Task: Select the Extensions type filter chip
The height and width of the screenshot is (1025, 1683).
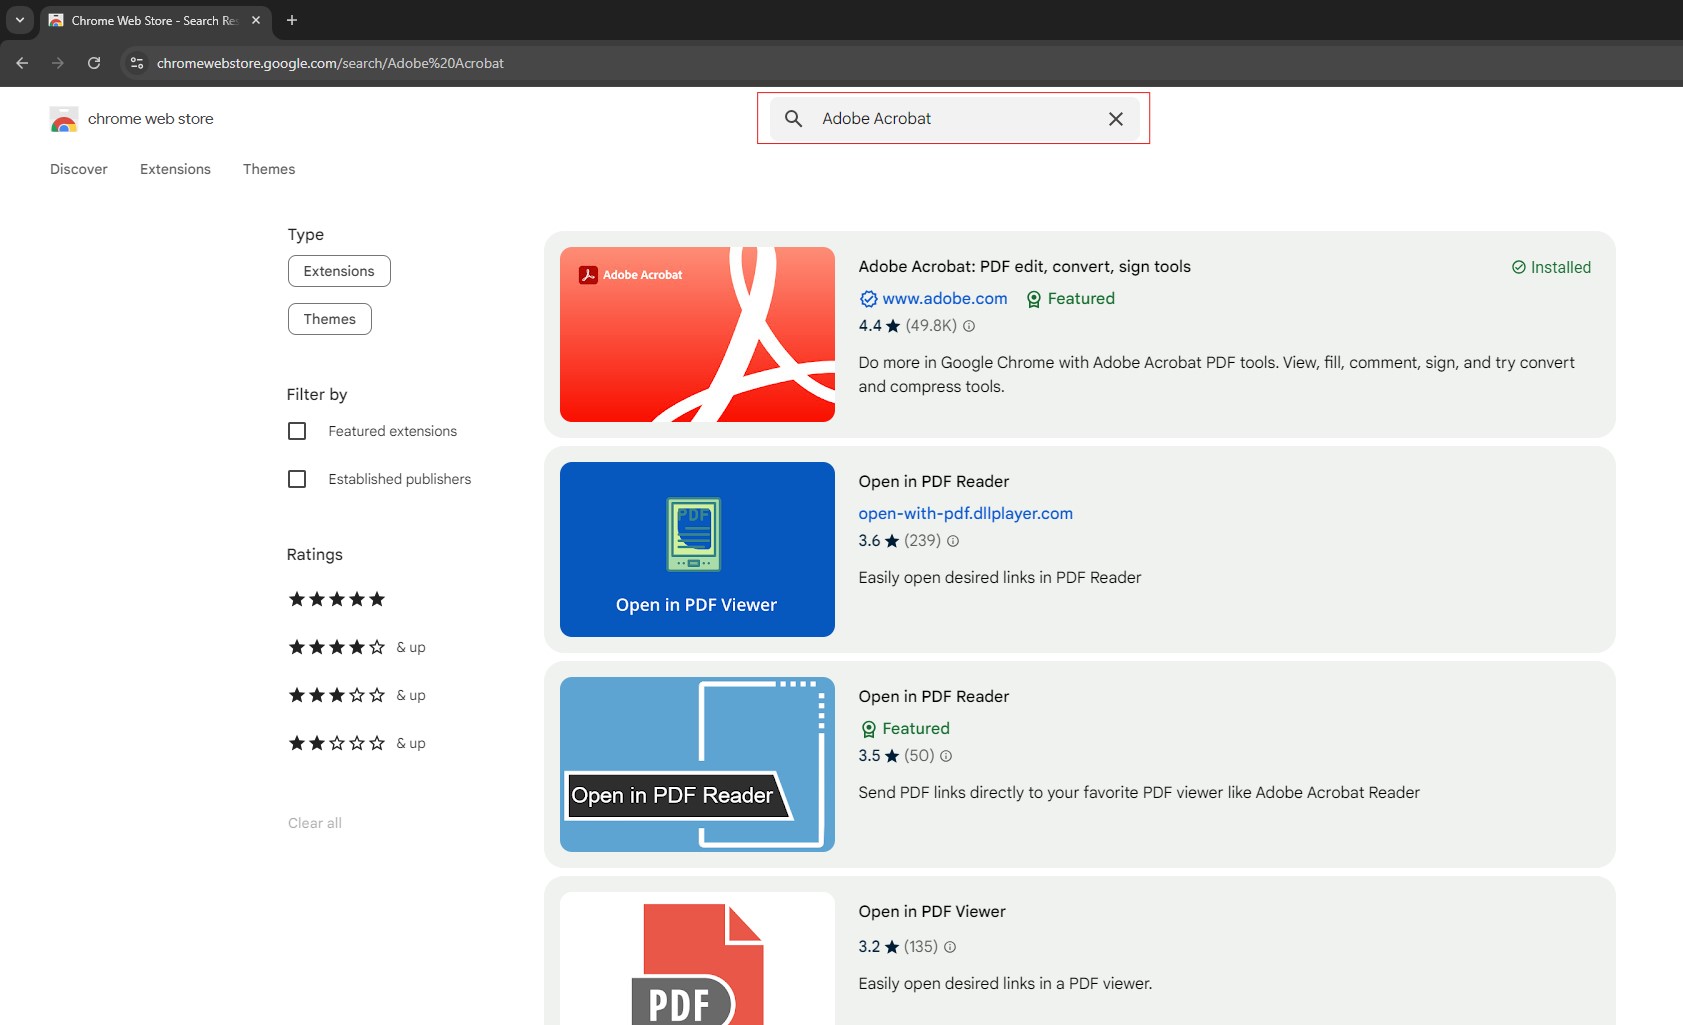Action: pyautogui.click(x=339, y=271)
